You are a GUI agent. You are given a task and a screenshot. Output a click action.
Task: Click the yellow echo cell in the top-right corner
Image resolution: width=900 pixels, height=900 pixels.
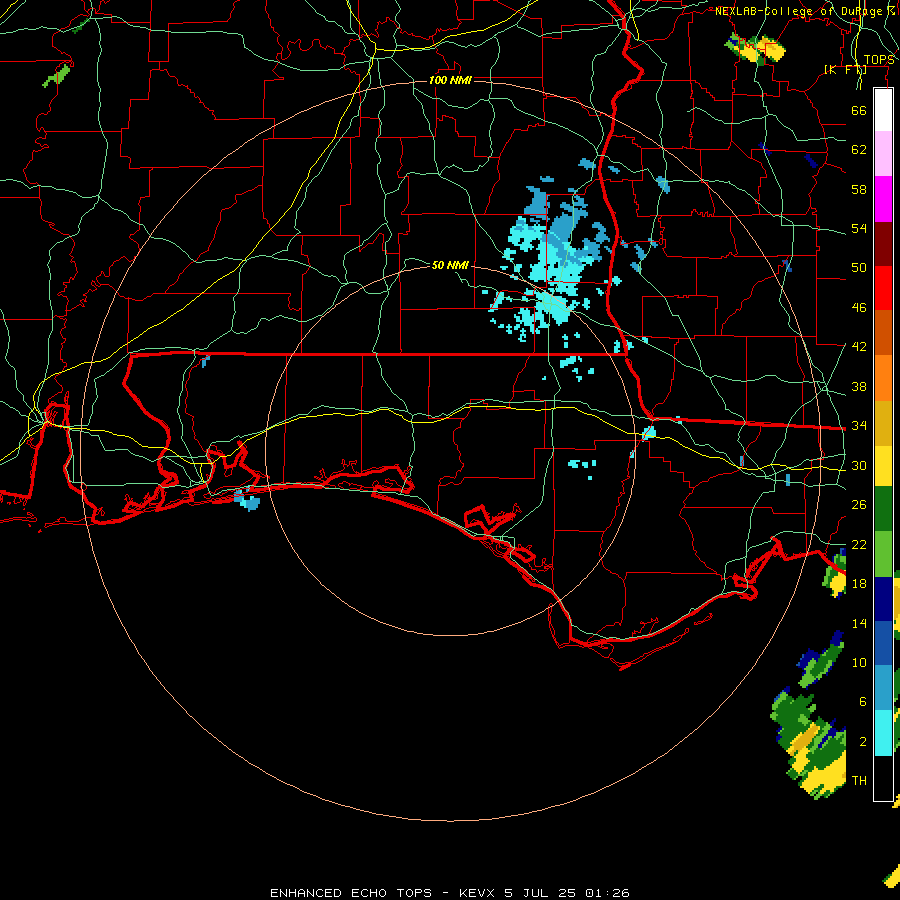tap(757, 49)
